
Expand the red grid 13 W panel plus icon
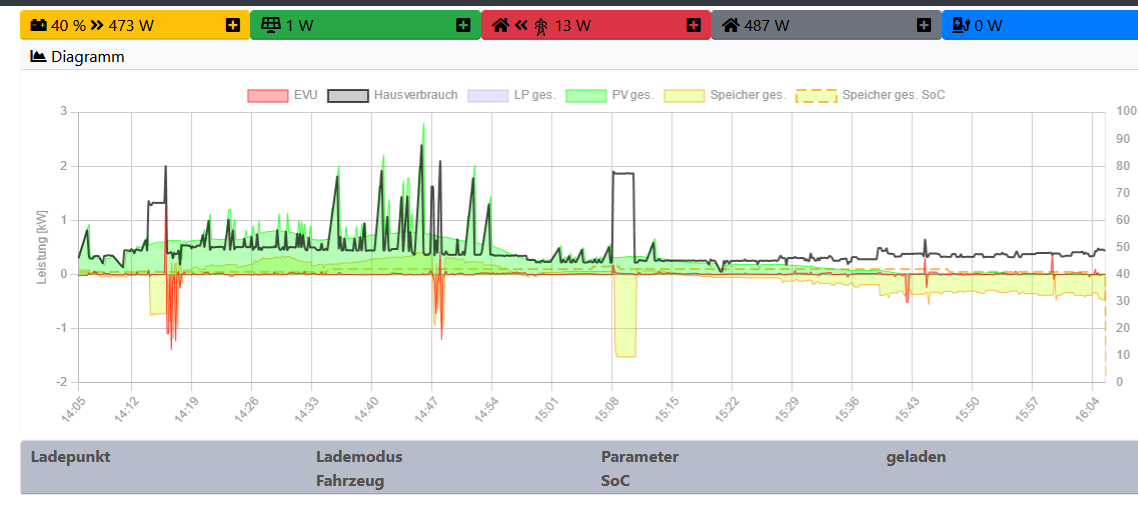click(x=693, y=25)
